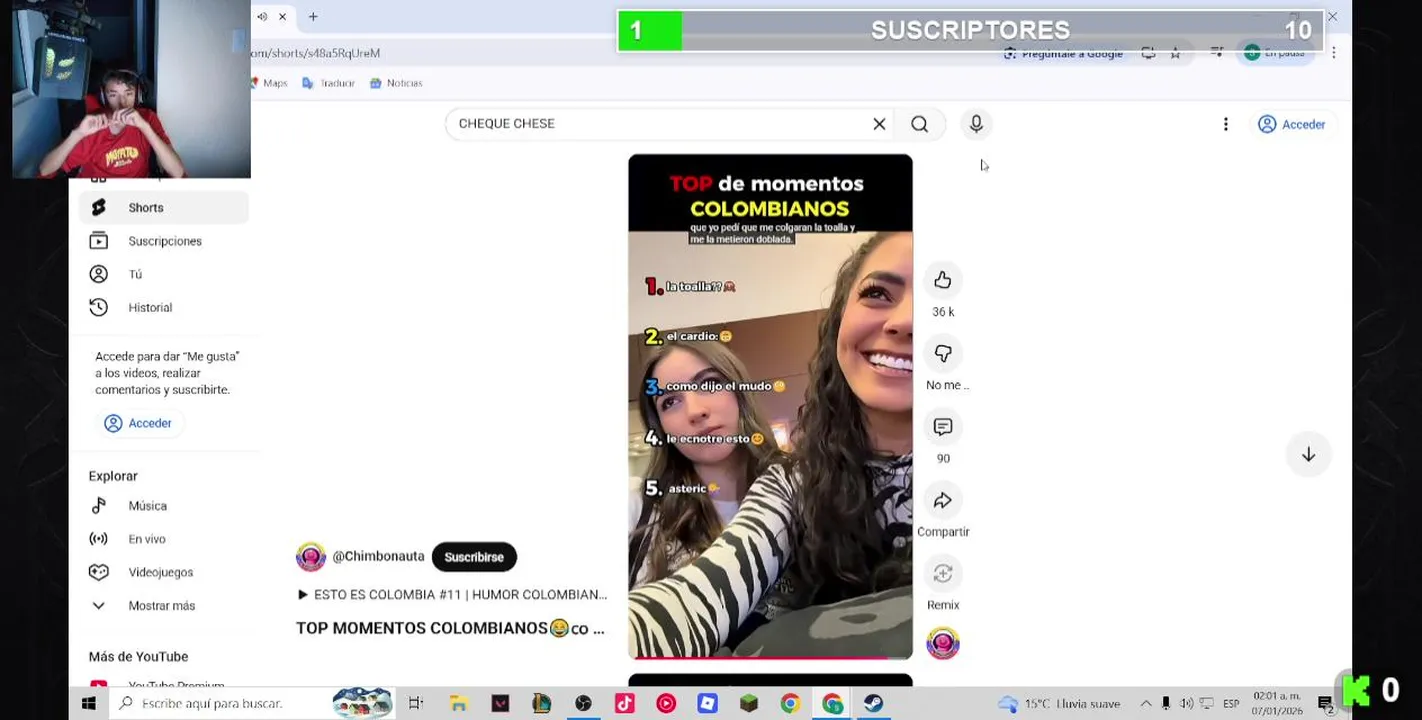
Task: Open ESTO ES COLOMBIA #11 linked video
Action: coord(452,594)
